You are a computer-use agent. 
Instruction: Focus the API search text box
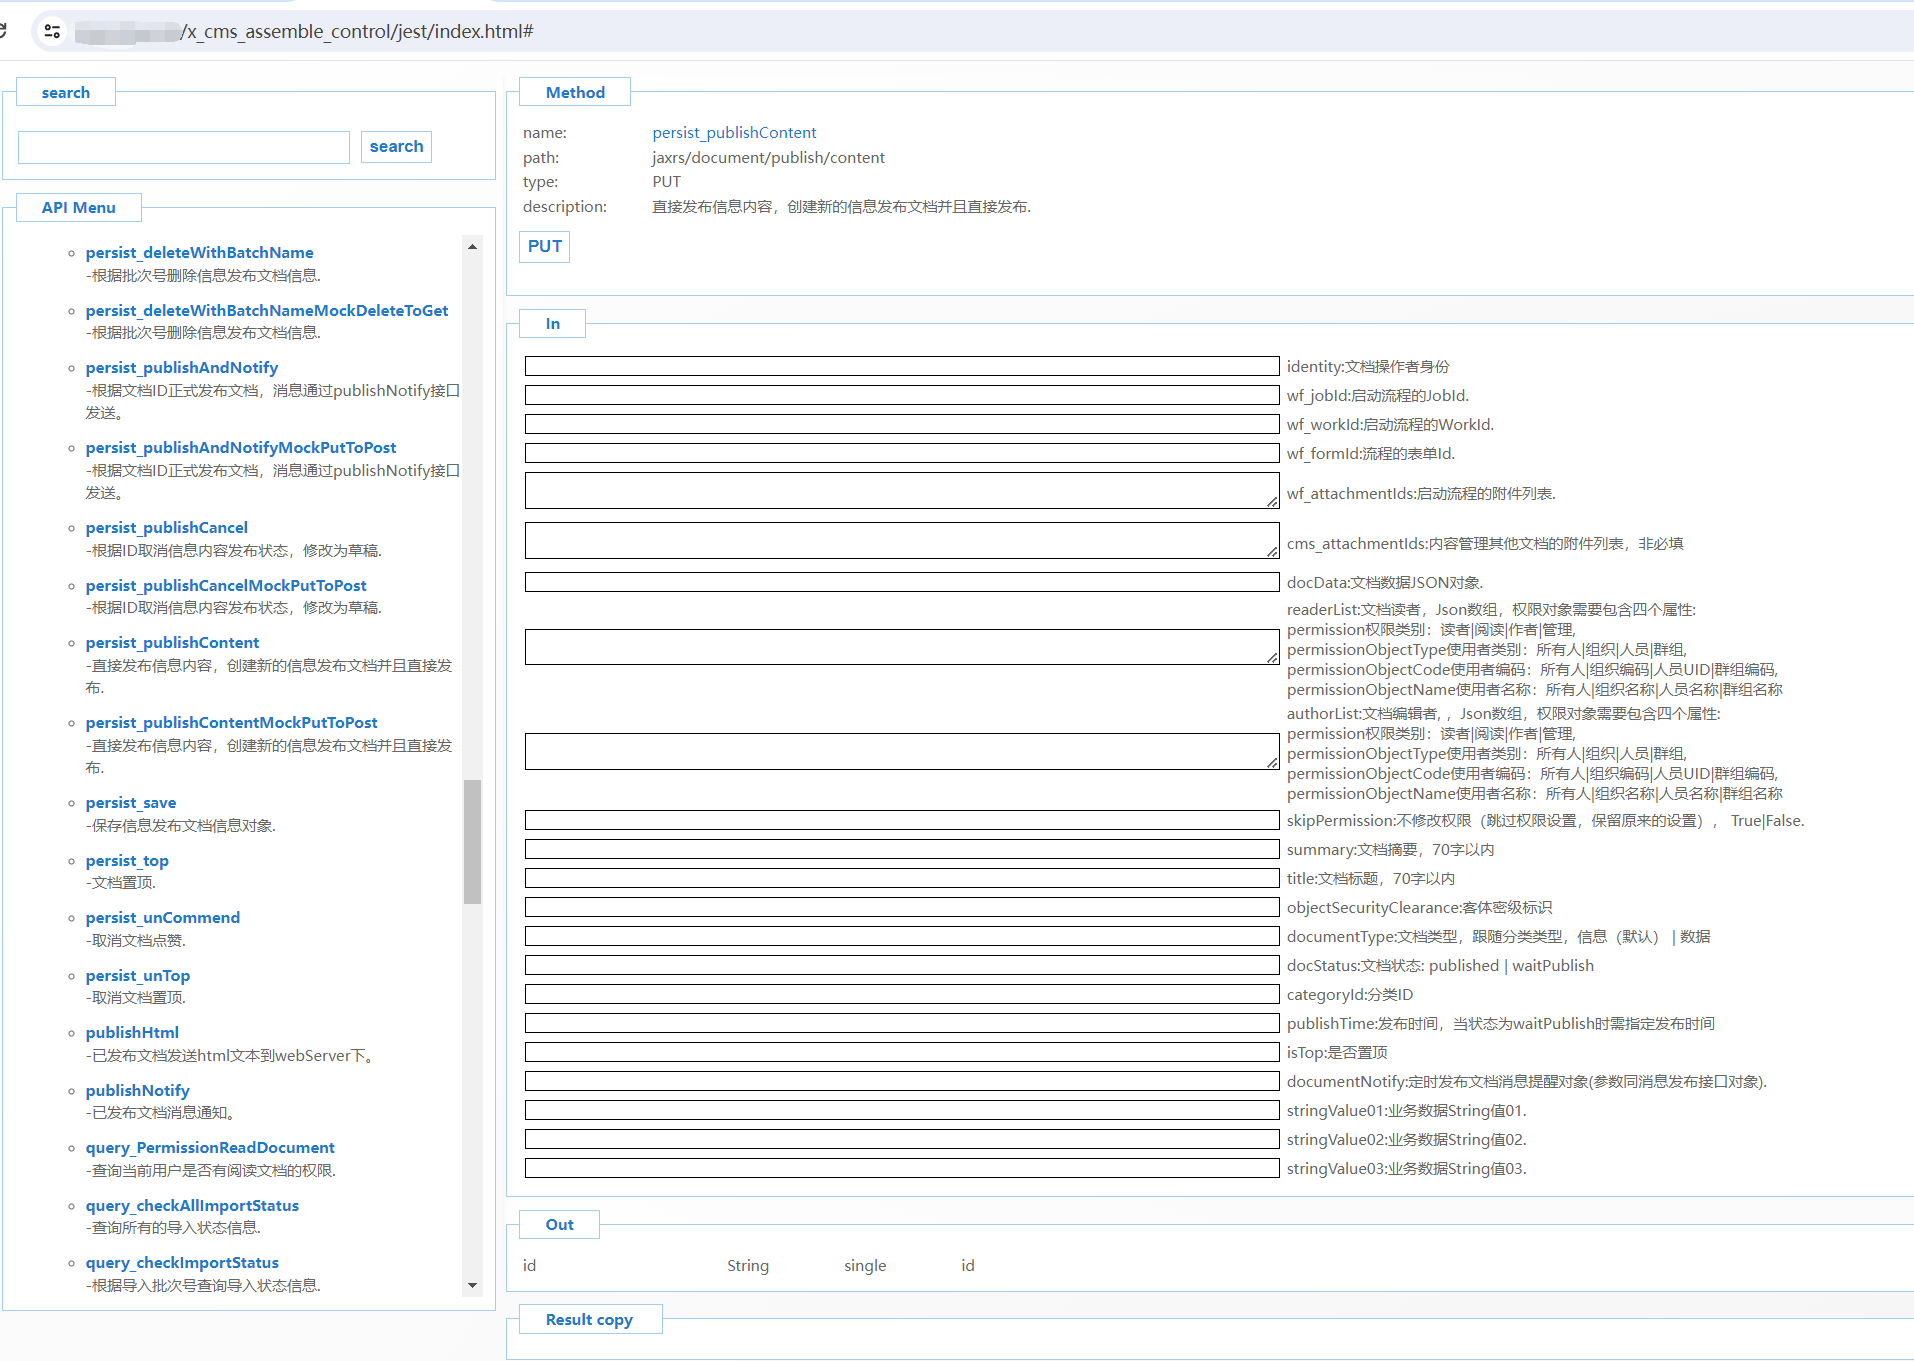(184, 147)
